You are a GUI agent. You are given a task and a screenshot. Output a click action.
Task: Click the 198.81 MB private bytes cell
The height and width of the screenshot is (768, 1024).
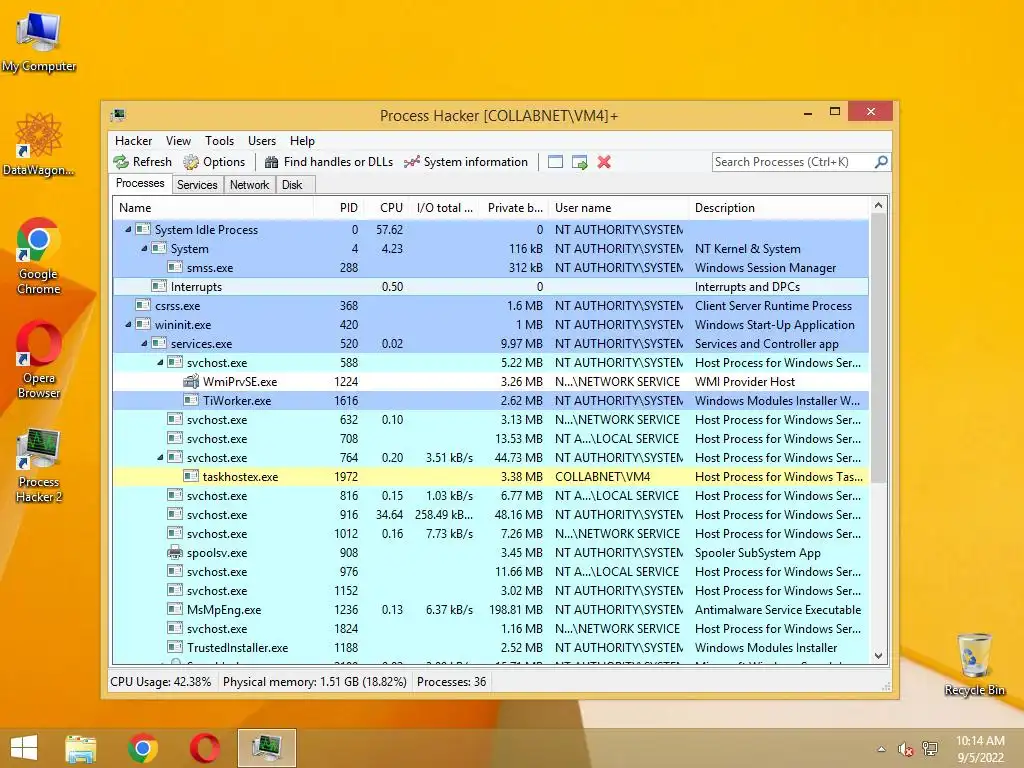(x=515, y=610)
